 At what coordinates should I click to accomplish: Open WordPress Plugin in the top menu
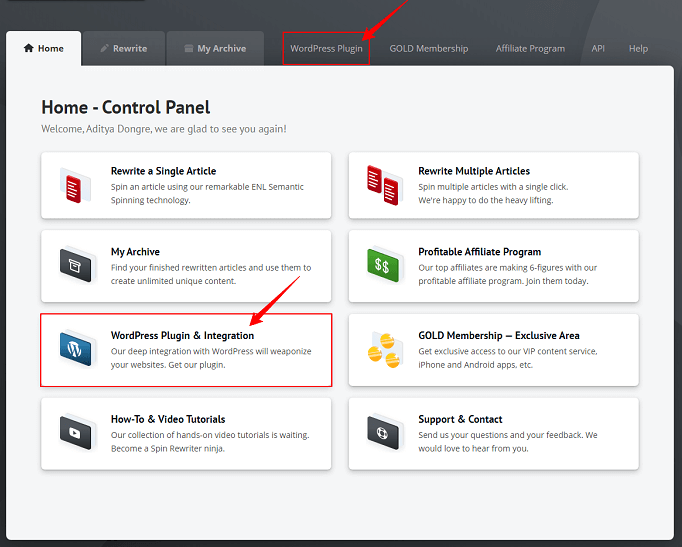point(326,48)
